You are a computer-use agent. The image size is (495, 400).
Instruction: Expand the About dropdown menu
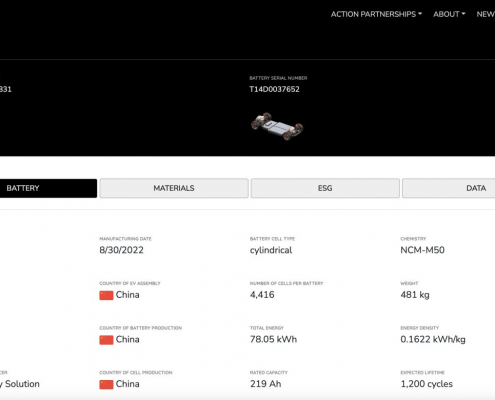pyautogui.click(x=449, y=14)
